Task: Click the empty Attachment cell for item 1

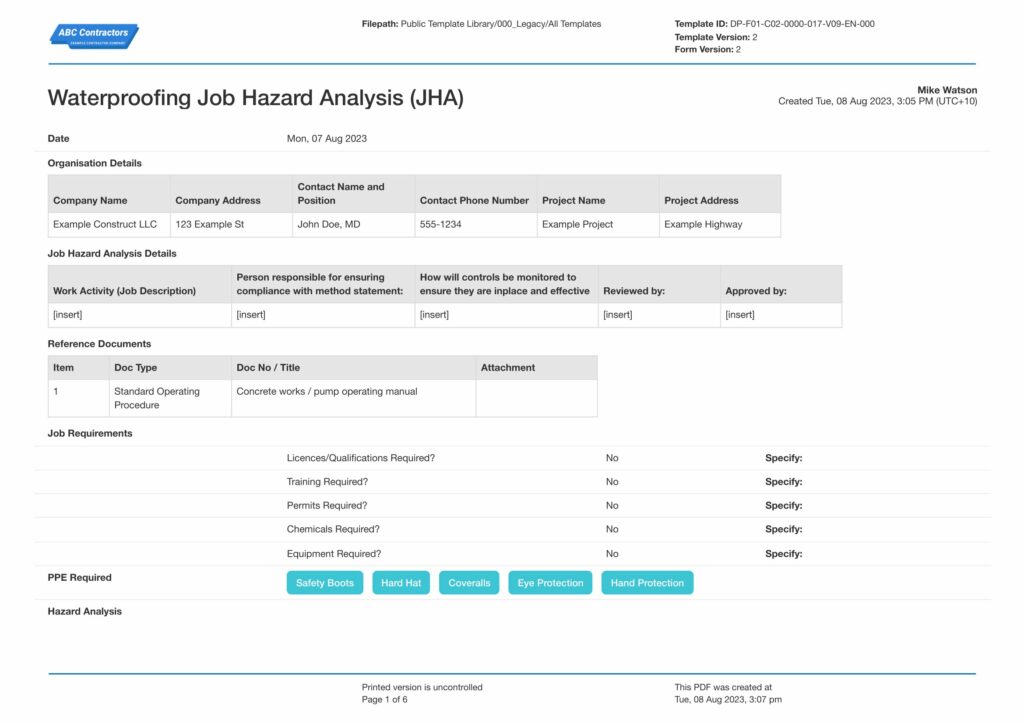Action: (536, 398)
